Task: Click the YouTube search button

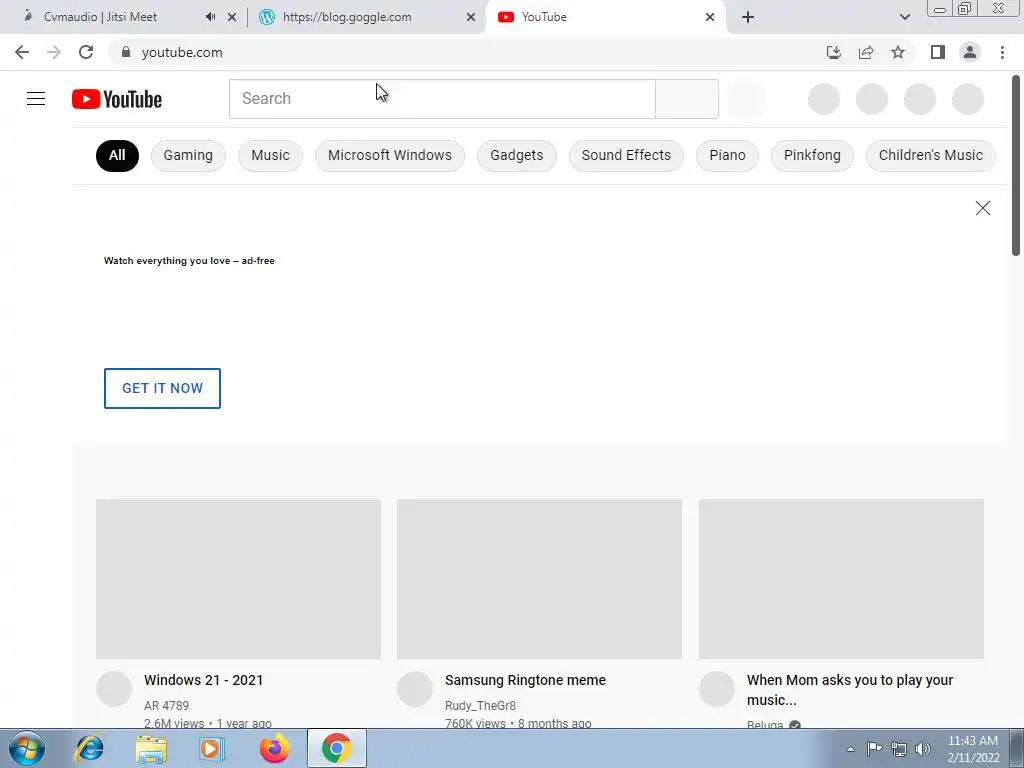Action: point(687,99)
